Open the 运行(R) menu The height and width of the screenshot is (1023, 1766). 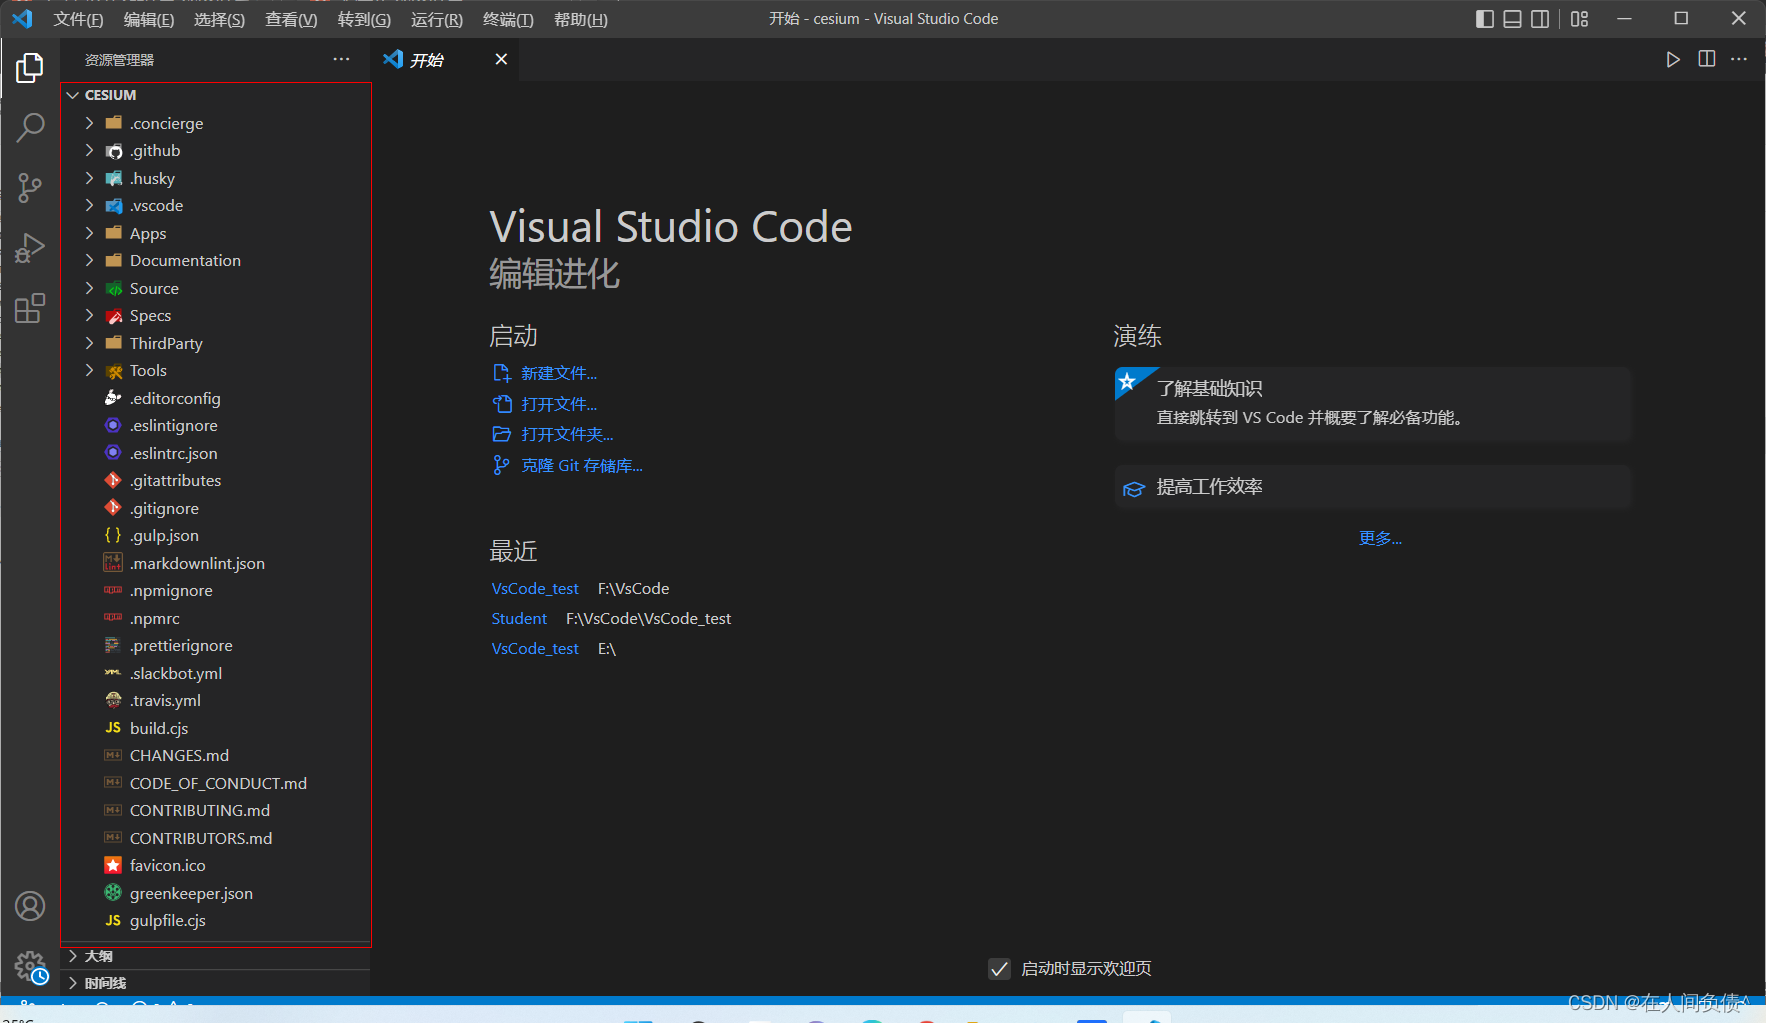click(437, 19)
